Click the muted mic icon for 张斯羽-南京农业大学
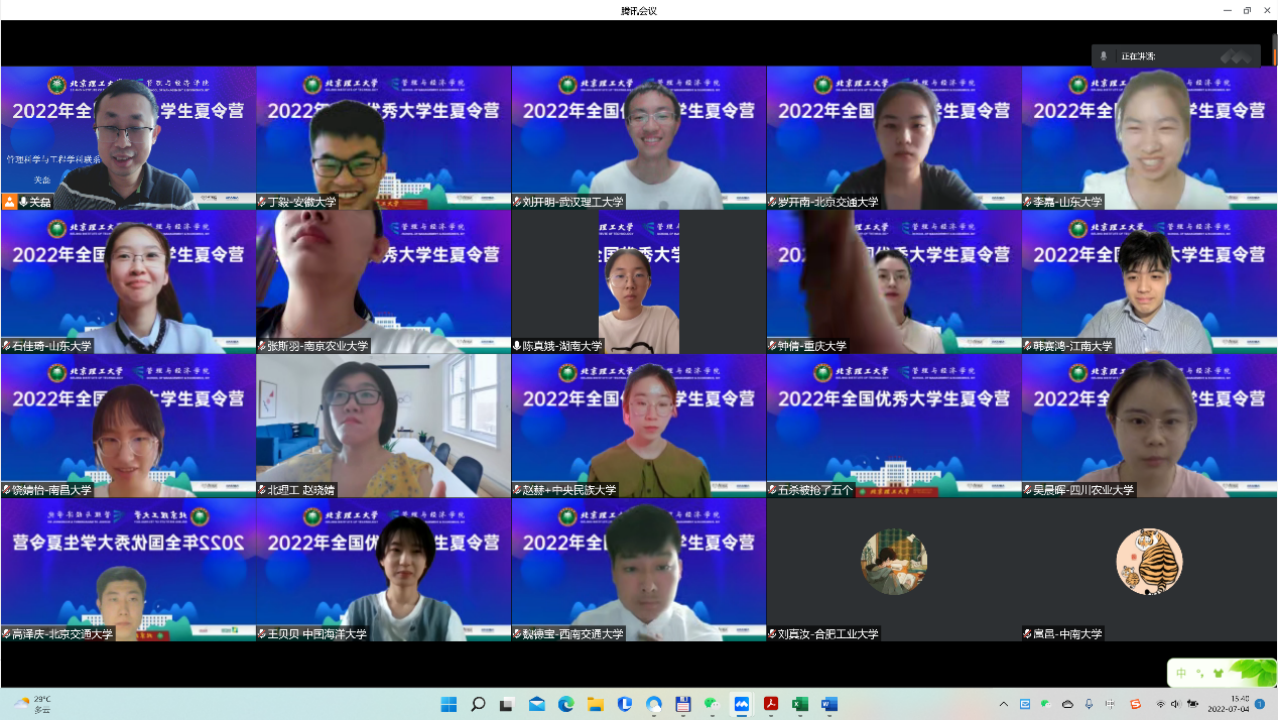 [262, 346]
